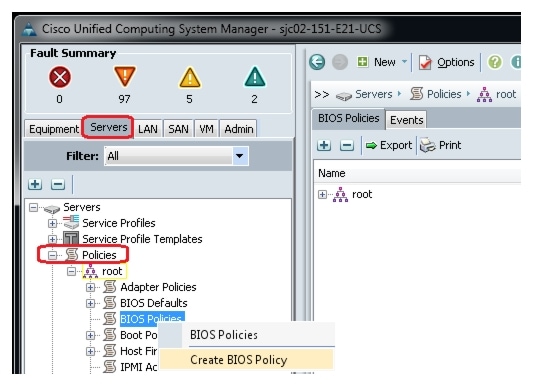The image size is (534, 387).
Task: Select the BIOS Policies tab in right pane
Action: (x=348, y=119)
